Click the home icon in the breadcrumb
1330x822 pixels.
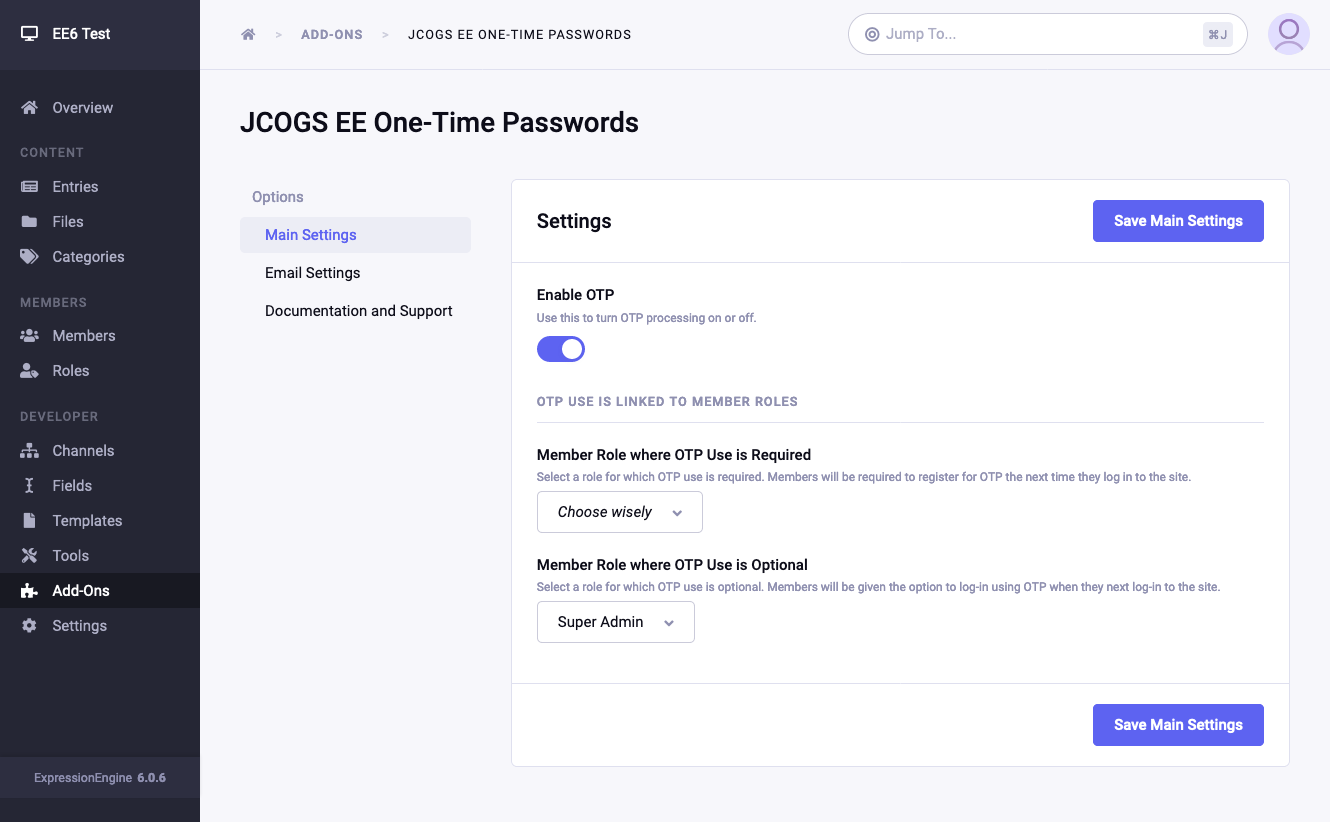248,34
